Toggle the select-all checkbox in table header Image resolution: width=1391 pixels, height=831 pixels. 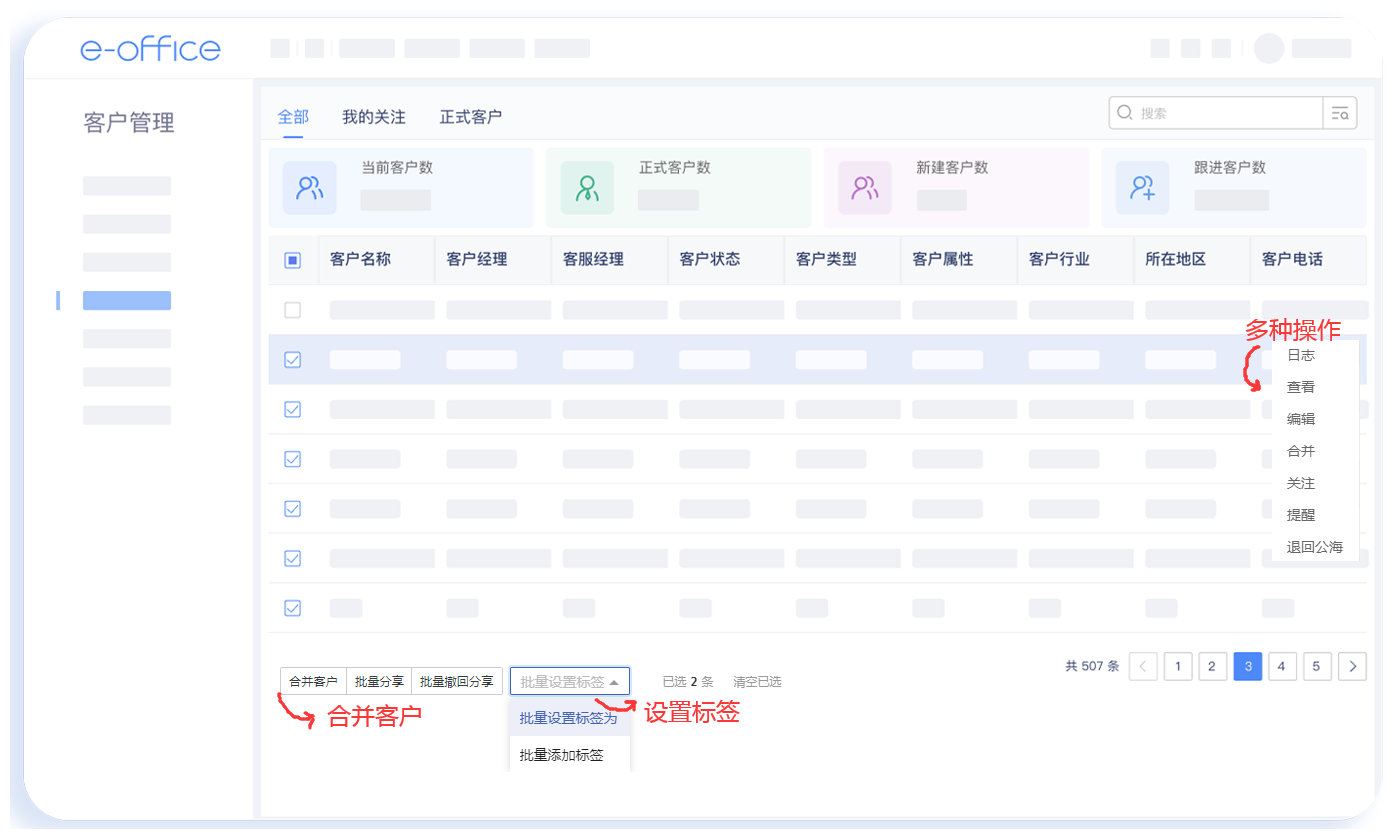[293, 260]
